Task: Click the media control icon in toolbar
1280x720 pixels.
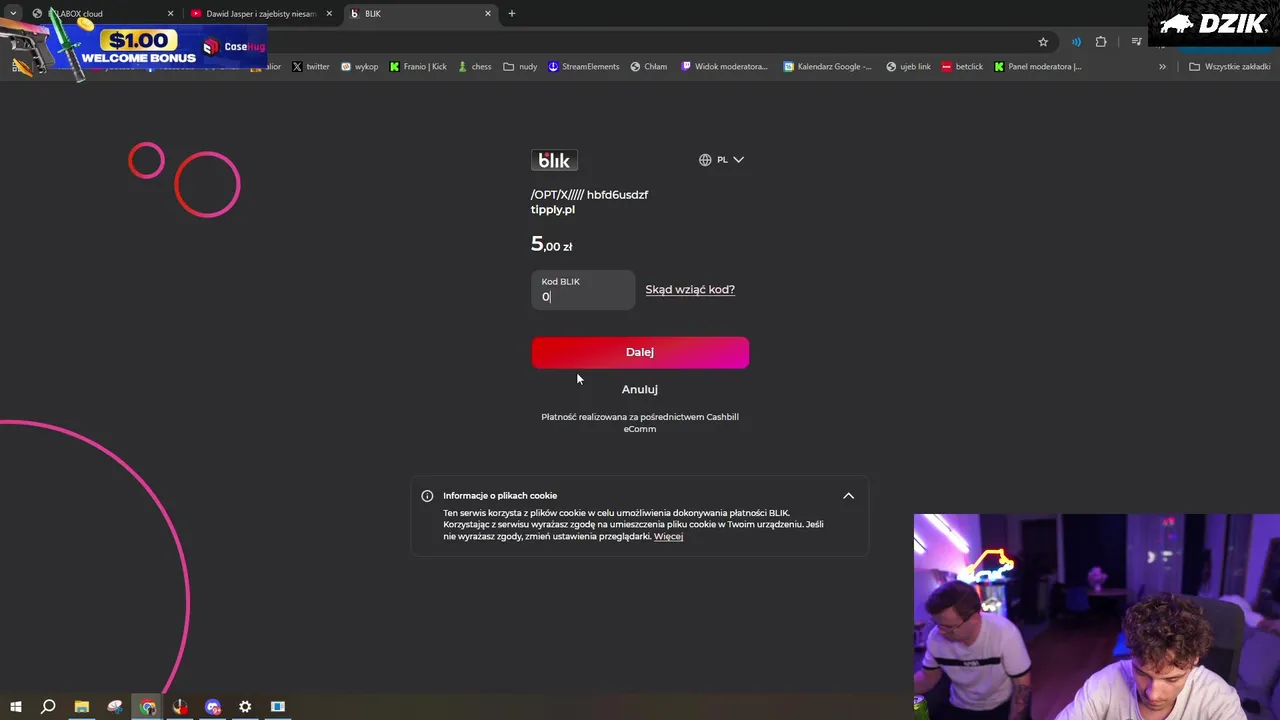Action: coord(1136,42)
